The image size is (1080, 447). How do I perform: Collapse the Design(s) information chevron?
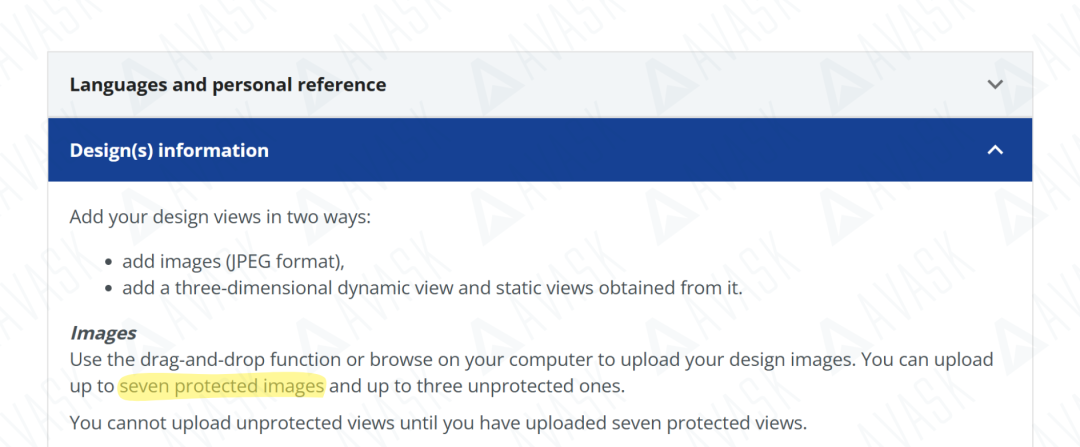tap(994, 150)
